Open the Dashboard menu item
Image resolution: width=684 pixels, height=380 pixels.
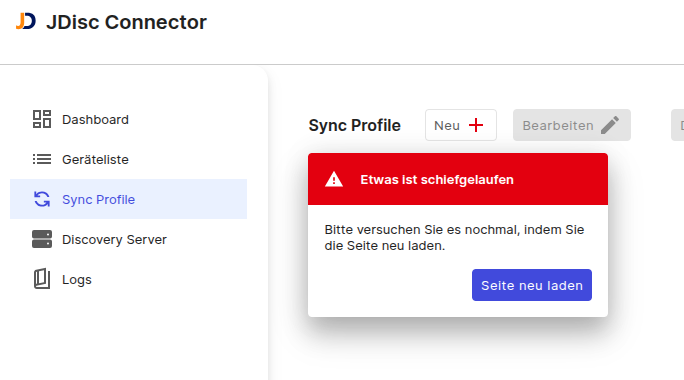tap(128, 119)
